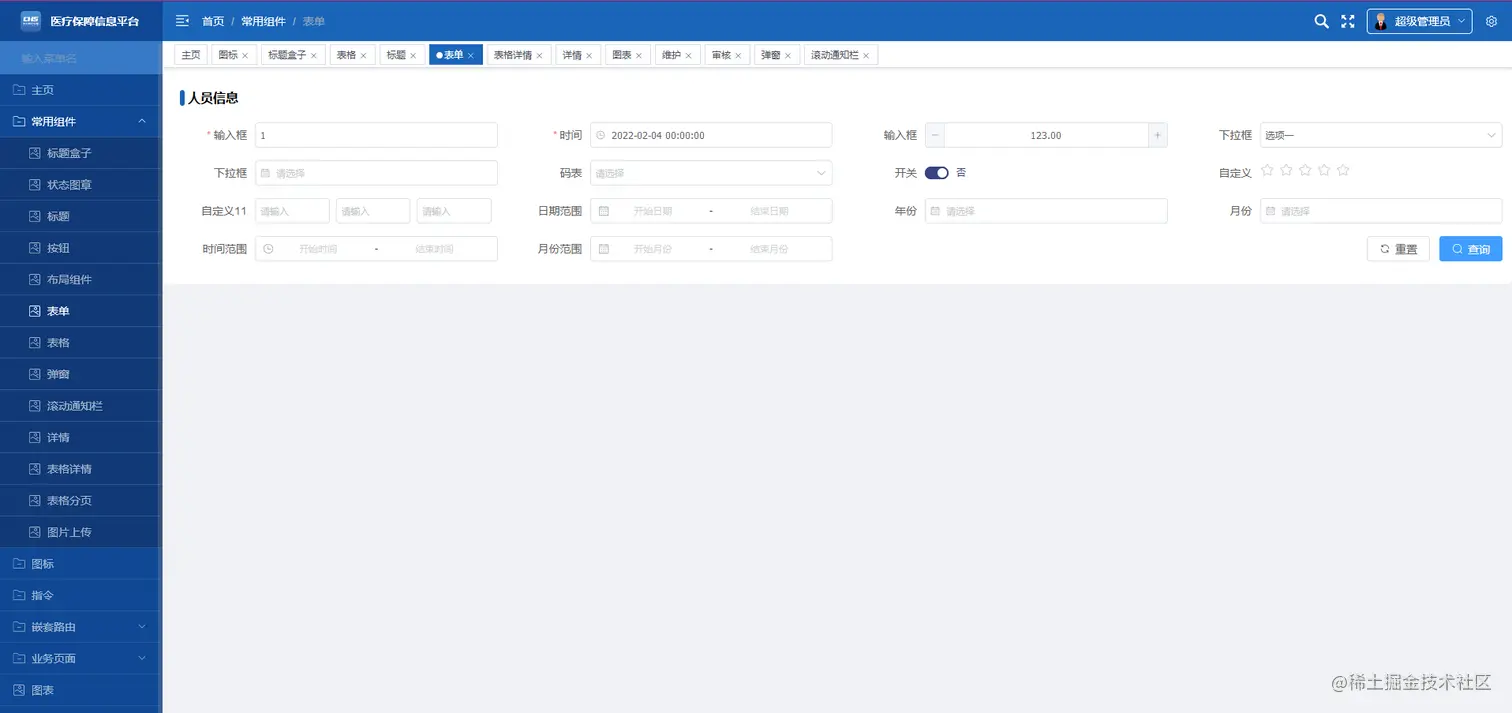
Task: Open 表格分页 in the sidebar
Action: [80, 500]
